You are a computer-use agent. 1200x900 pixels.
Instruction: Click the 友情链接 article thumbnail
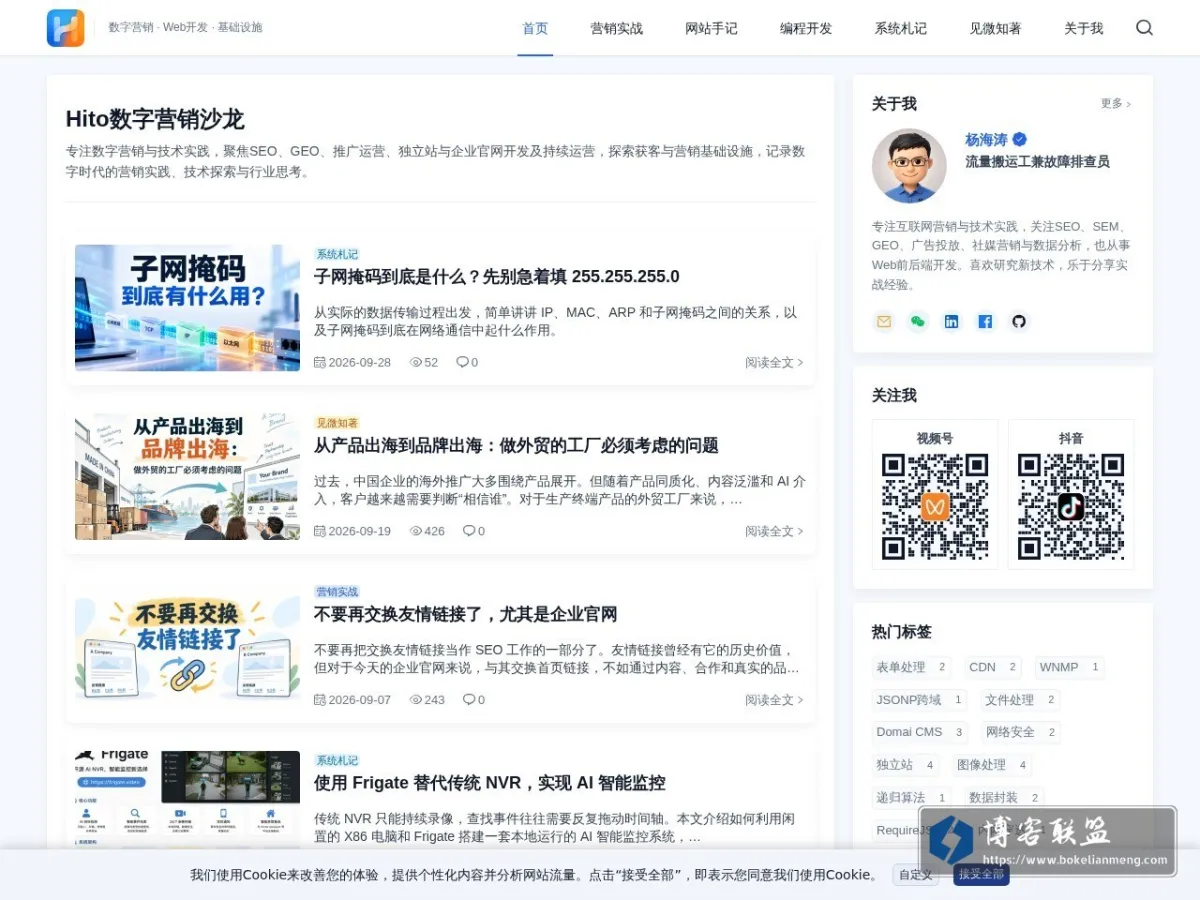(187, 646)
